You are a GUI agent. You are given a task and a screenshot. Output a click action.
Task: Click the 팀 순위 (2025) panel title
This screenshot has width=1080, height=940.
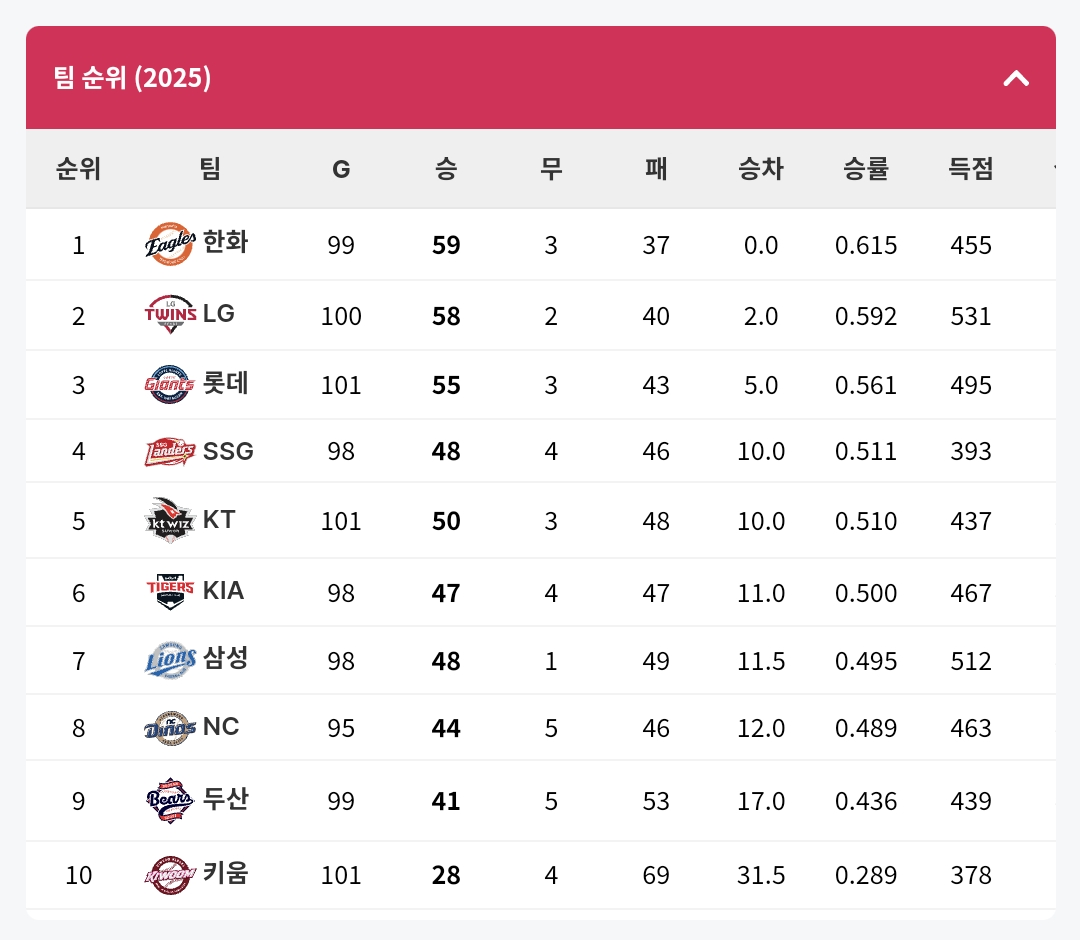tap(132, 78)
